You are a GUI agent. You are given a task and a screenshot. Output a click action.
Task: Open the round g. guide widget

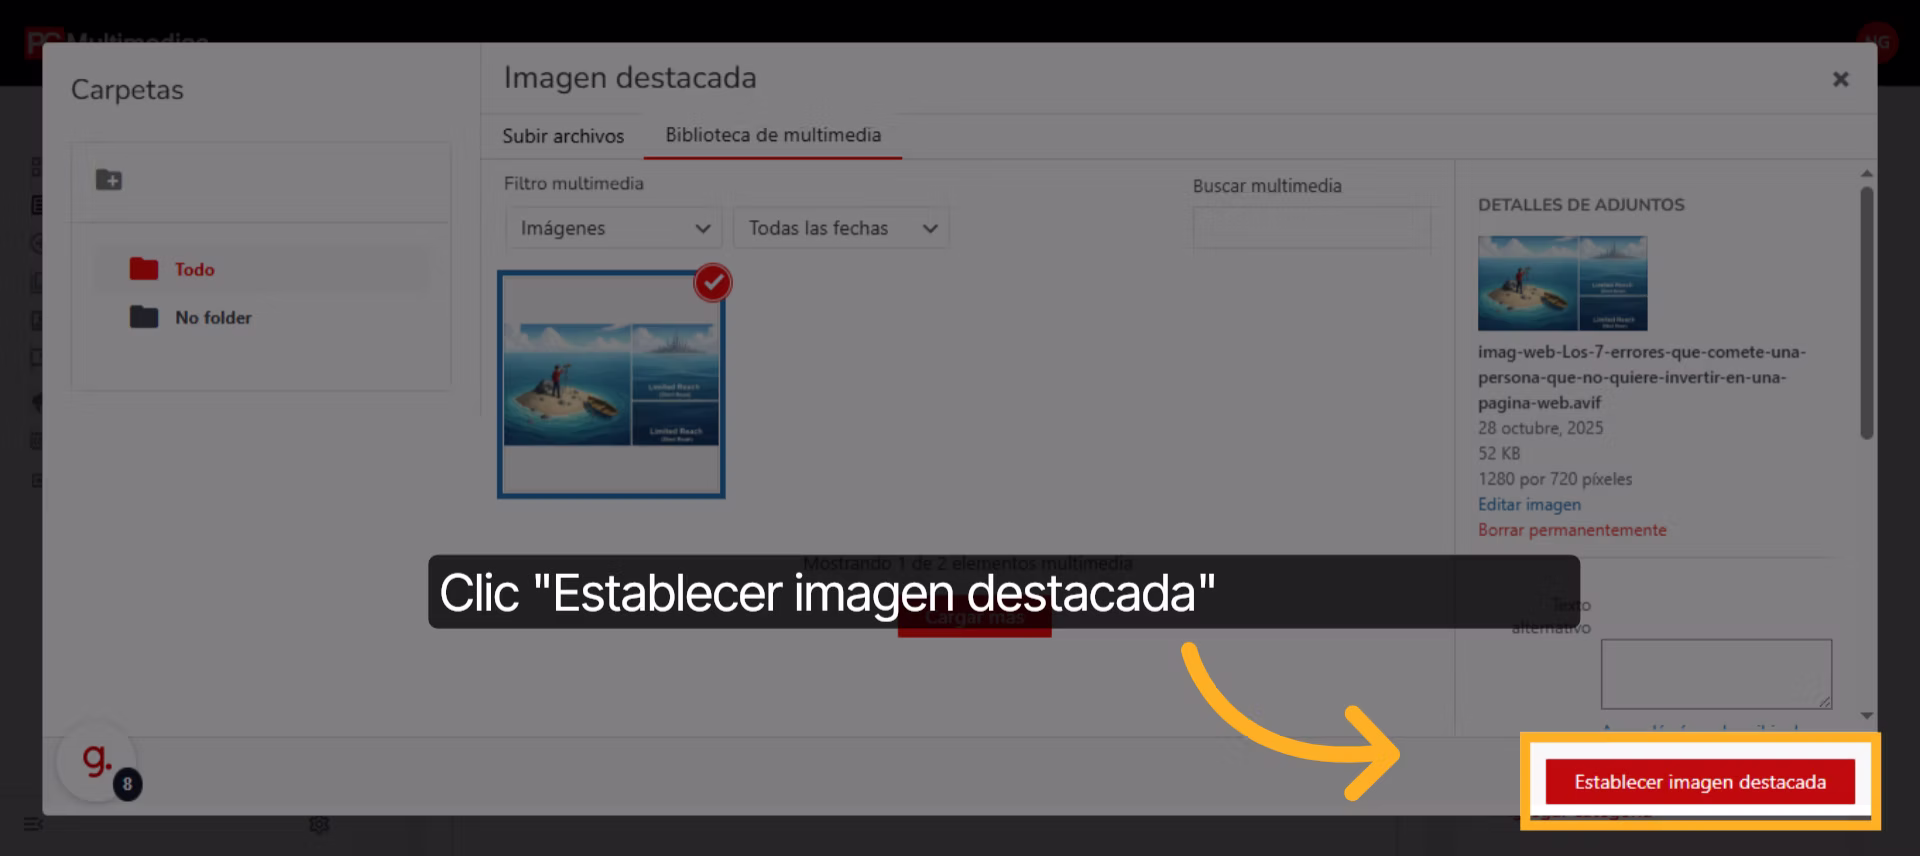(x=97, y=762)
